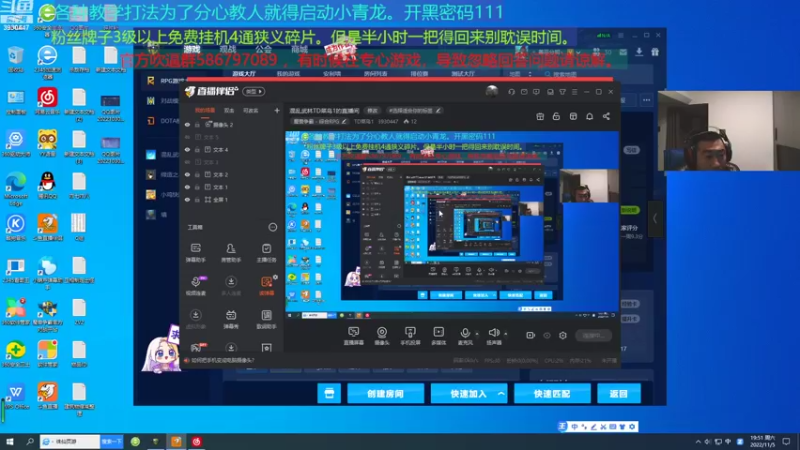Switch to 游戏 tab in game platform
Image resolution: width=800 pixels, height=450 pixels.
(192, 49)
